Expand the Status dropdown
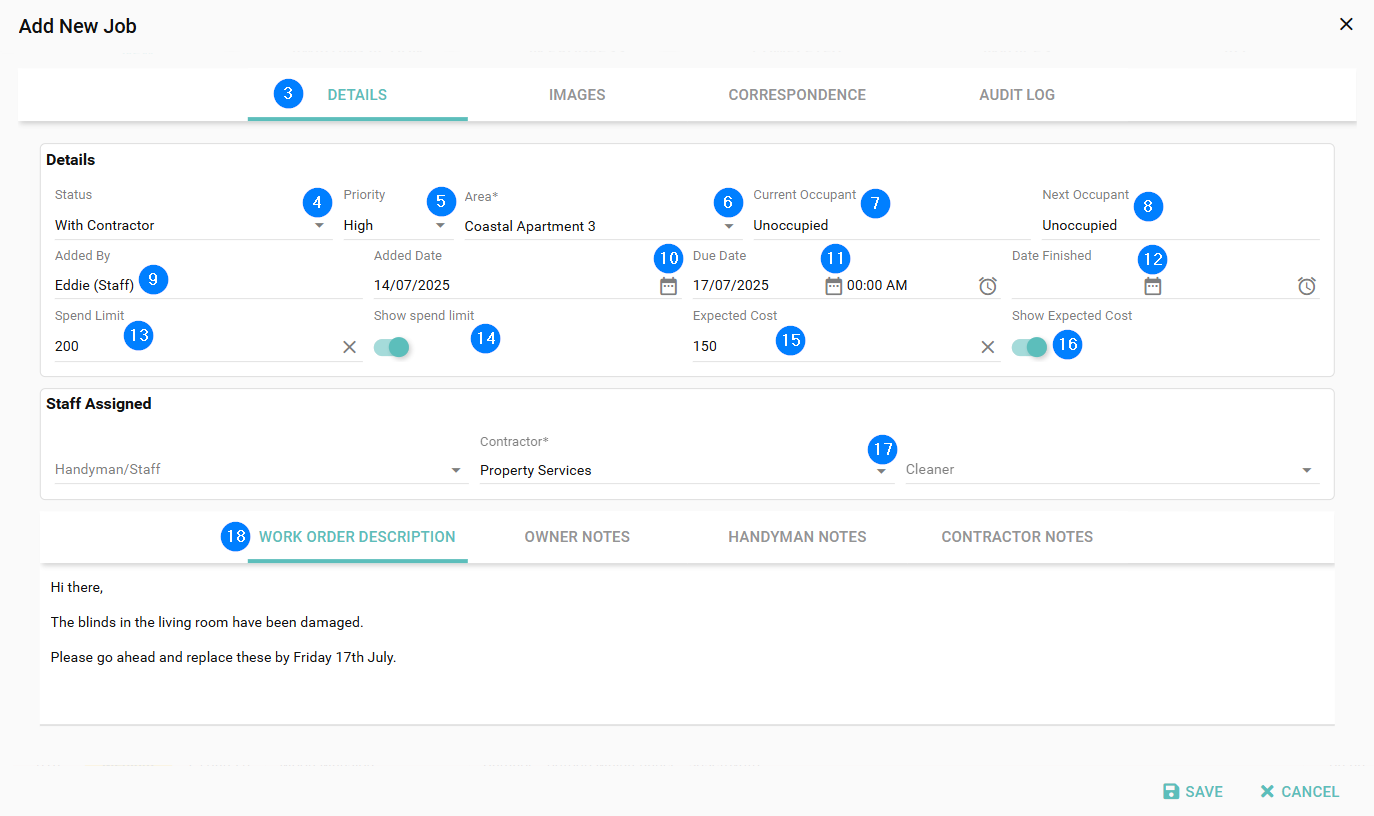 coord(319,226)
